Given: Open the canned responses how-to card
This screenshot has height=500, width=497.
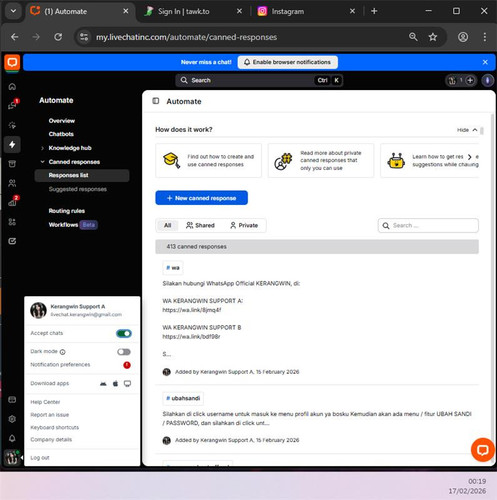Looking at the screenshot, I should 208,161.
